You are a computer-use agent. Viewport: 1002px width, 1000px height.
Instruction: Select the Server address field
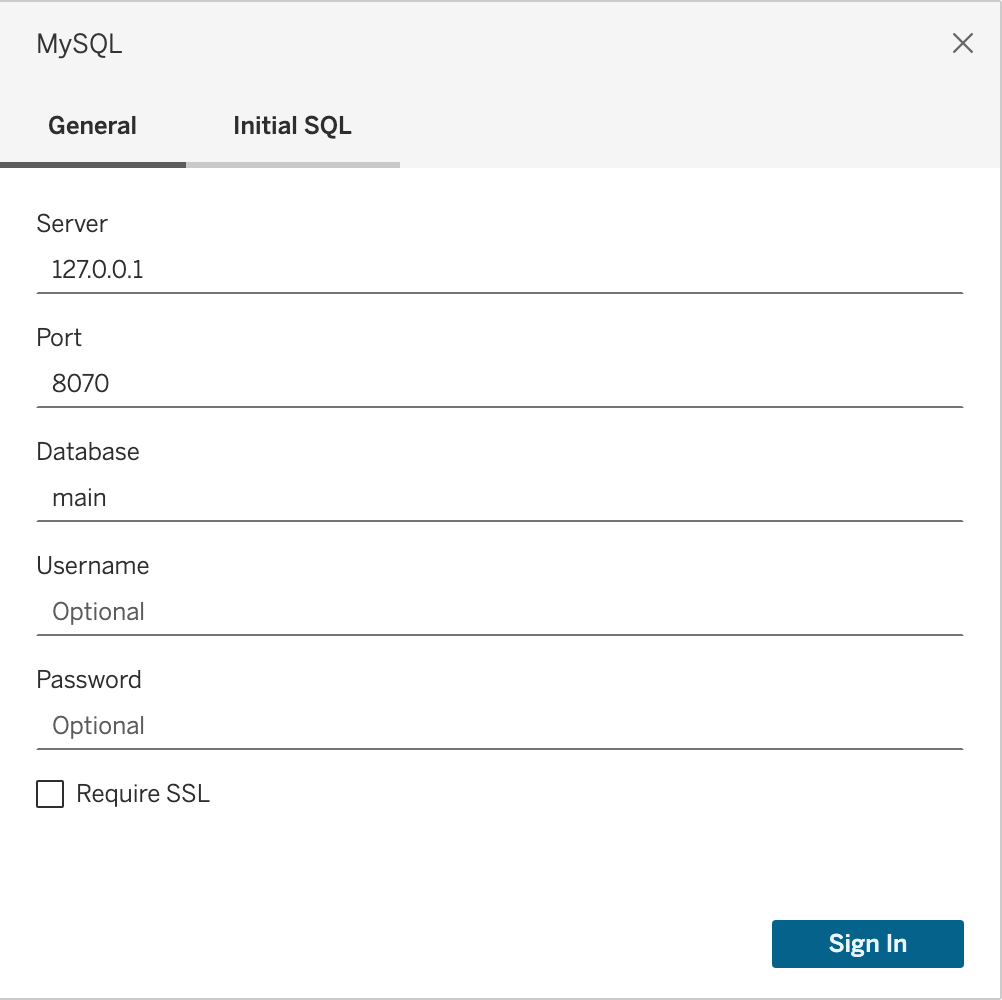500,270
